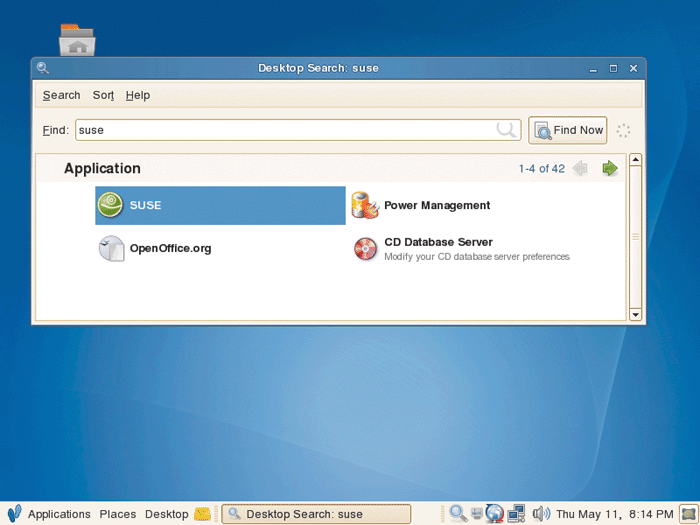Open the SUSE application result
The width and height of the screenshot is (700, 525).
click(220, 205)
